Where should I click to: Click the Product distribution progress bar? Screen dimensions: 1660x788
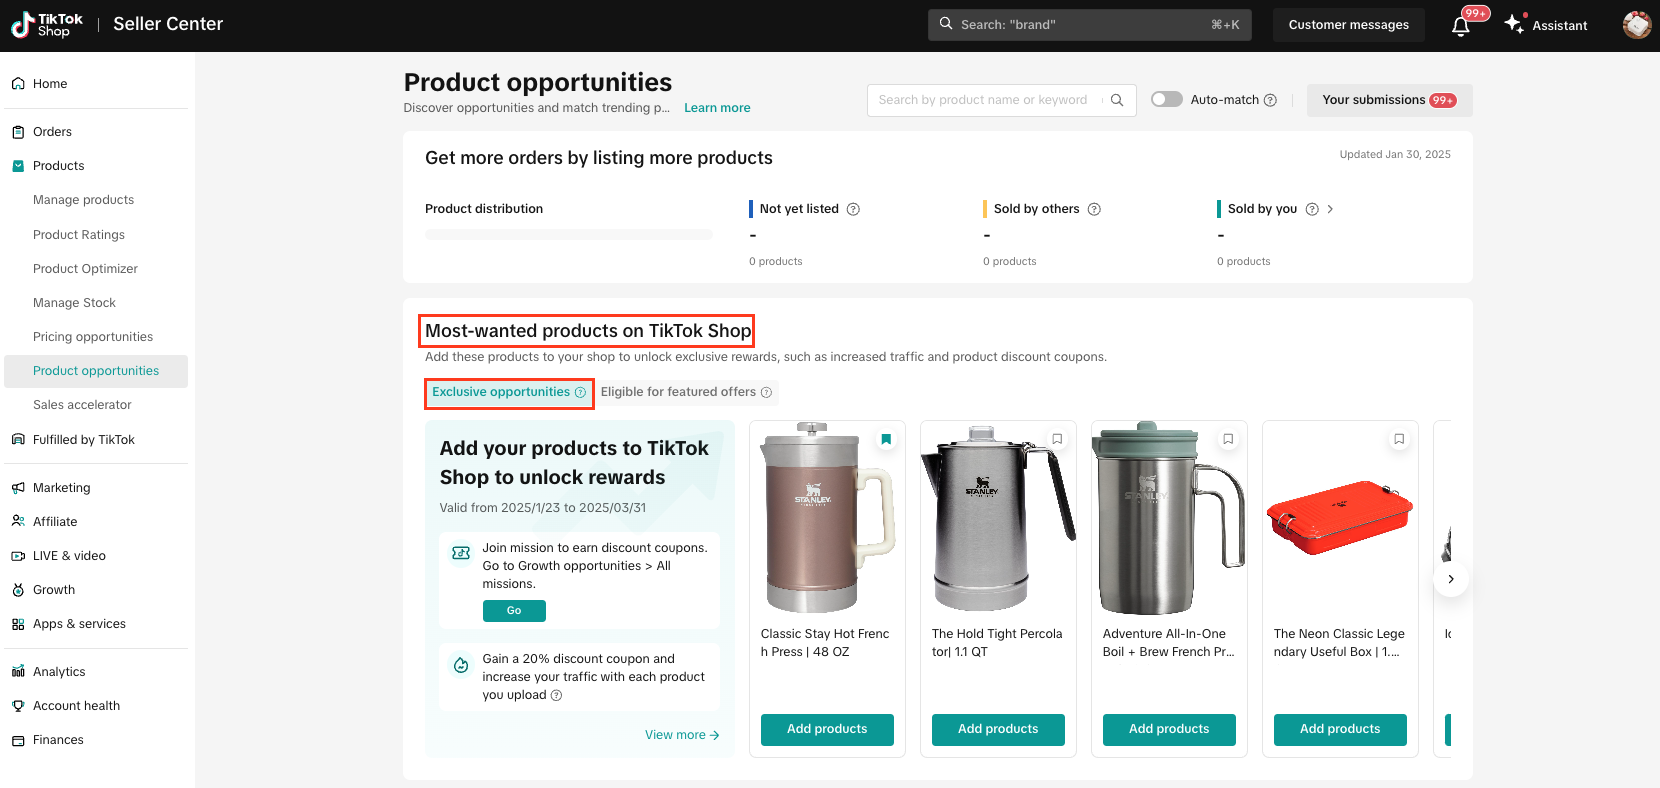coord(568,235)
